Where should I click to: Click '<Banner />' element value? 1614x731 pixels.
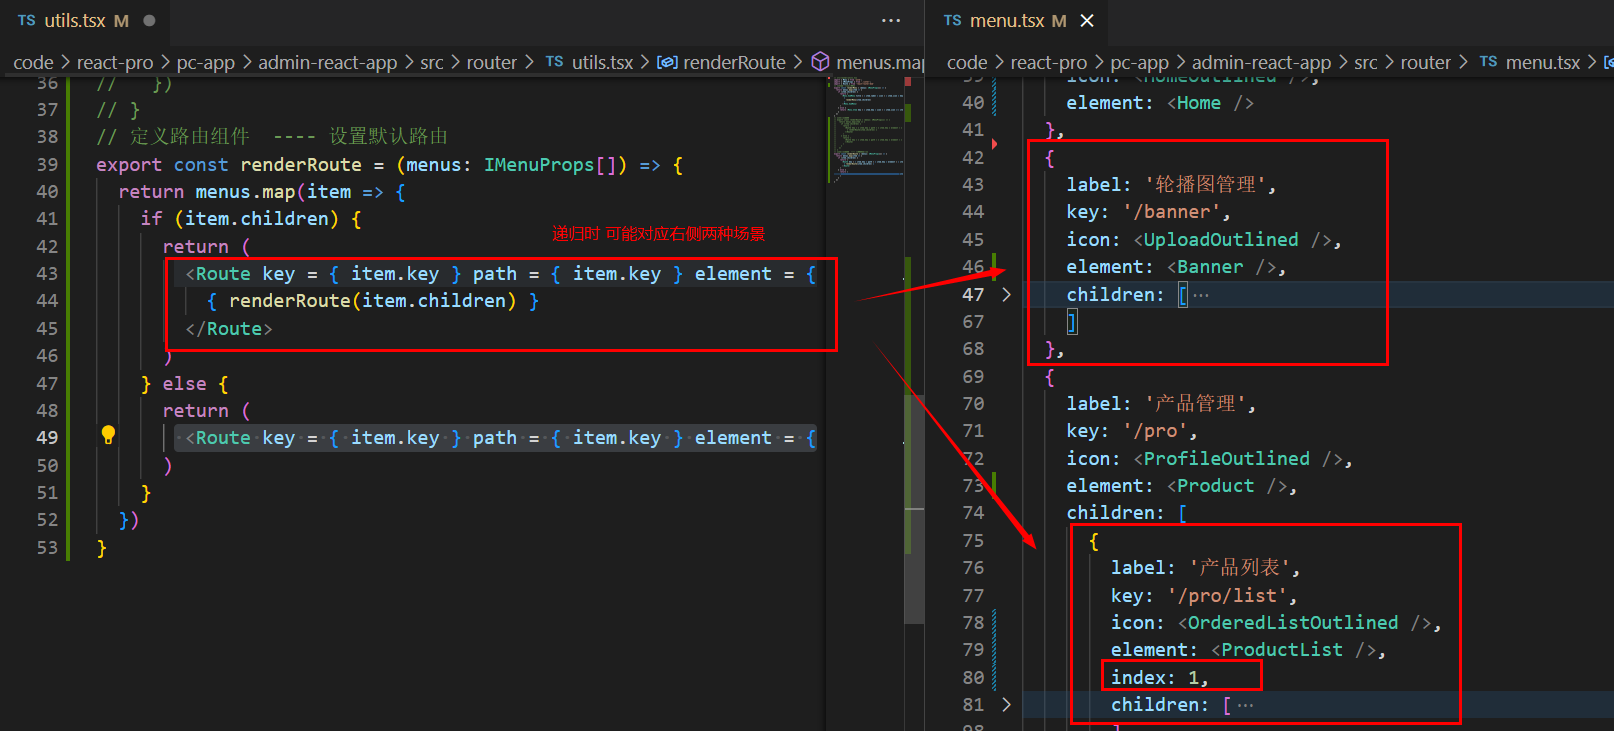(1221, 266)
